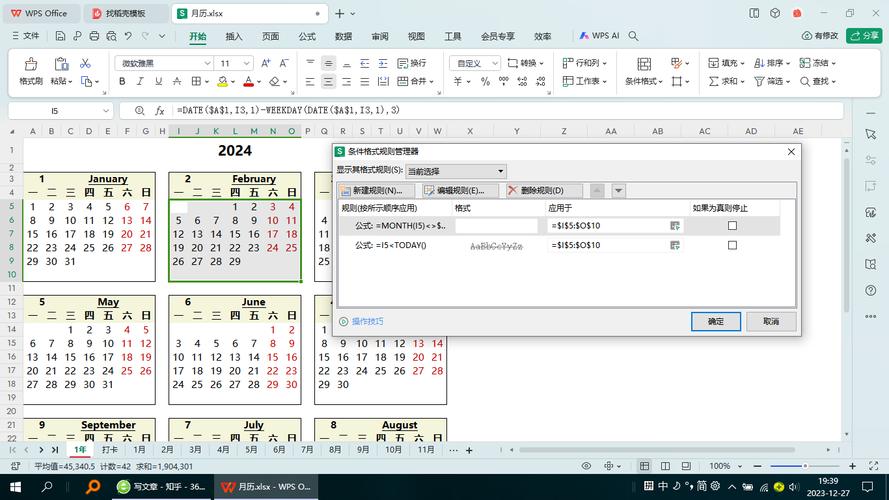Image resolution: width=889 pixels, height=500 pixels.
Task: Click the Paste clipboard icon
Action: coord(61,63)
